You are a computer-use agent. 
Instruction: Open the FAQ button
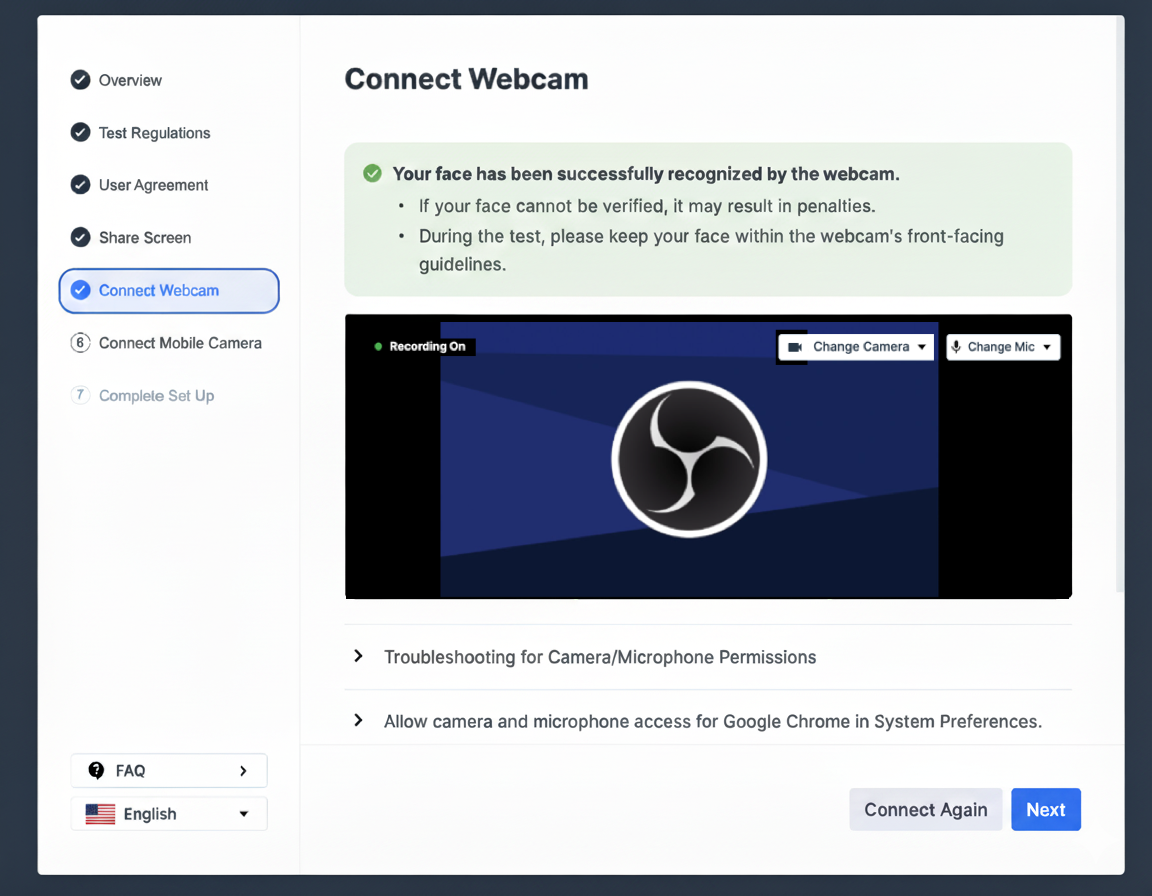(169, 770)
